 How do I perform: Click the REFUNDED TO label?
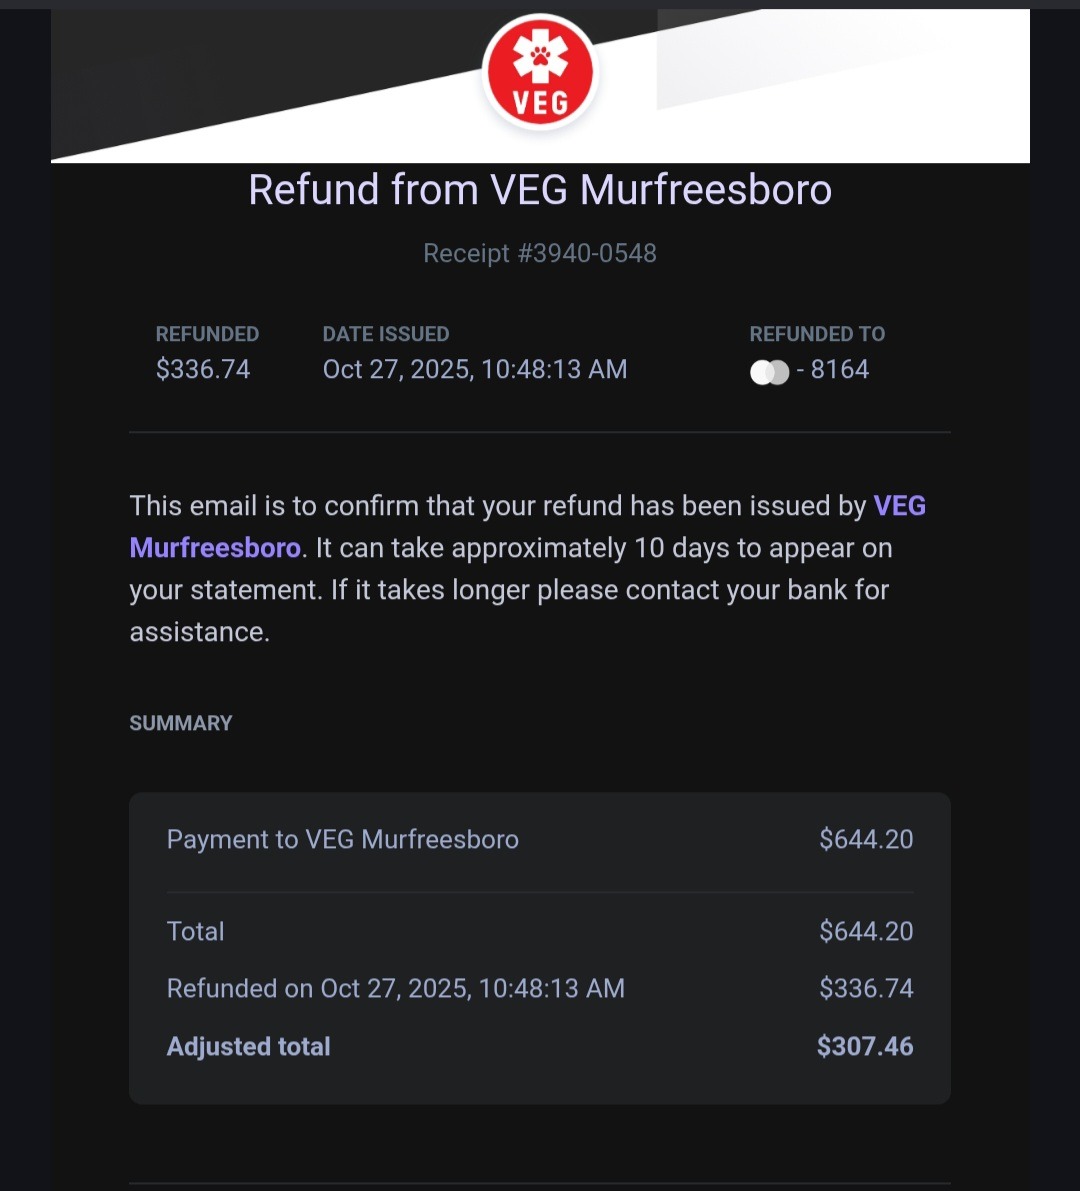(817, 334)
